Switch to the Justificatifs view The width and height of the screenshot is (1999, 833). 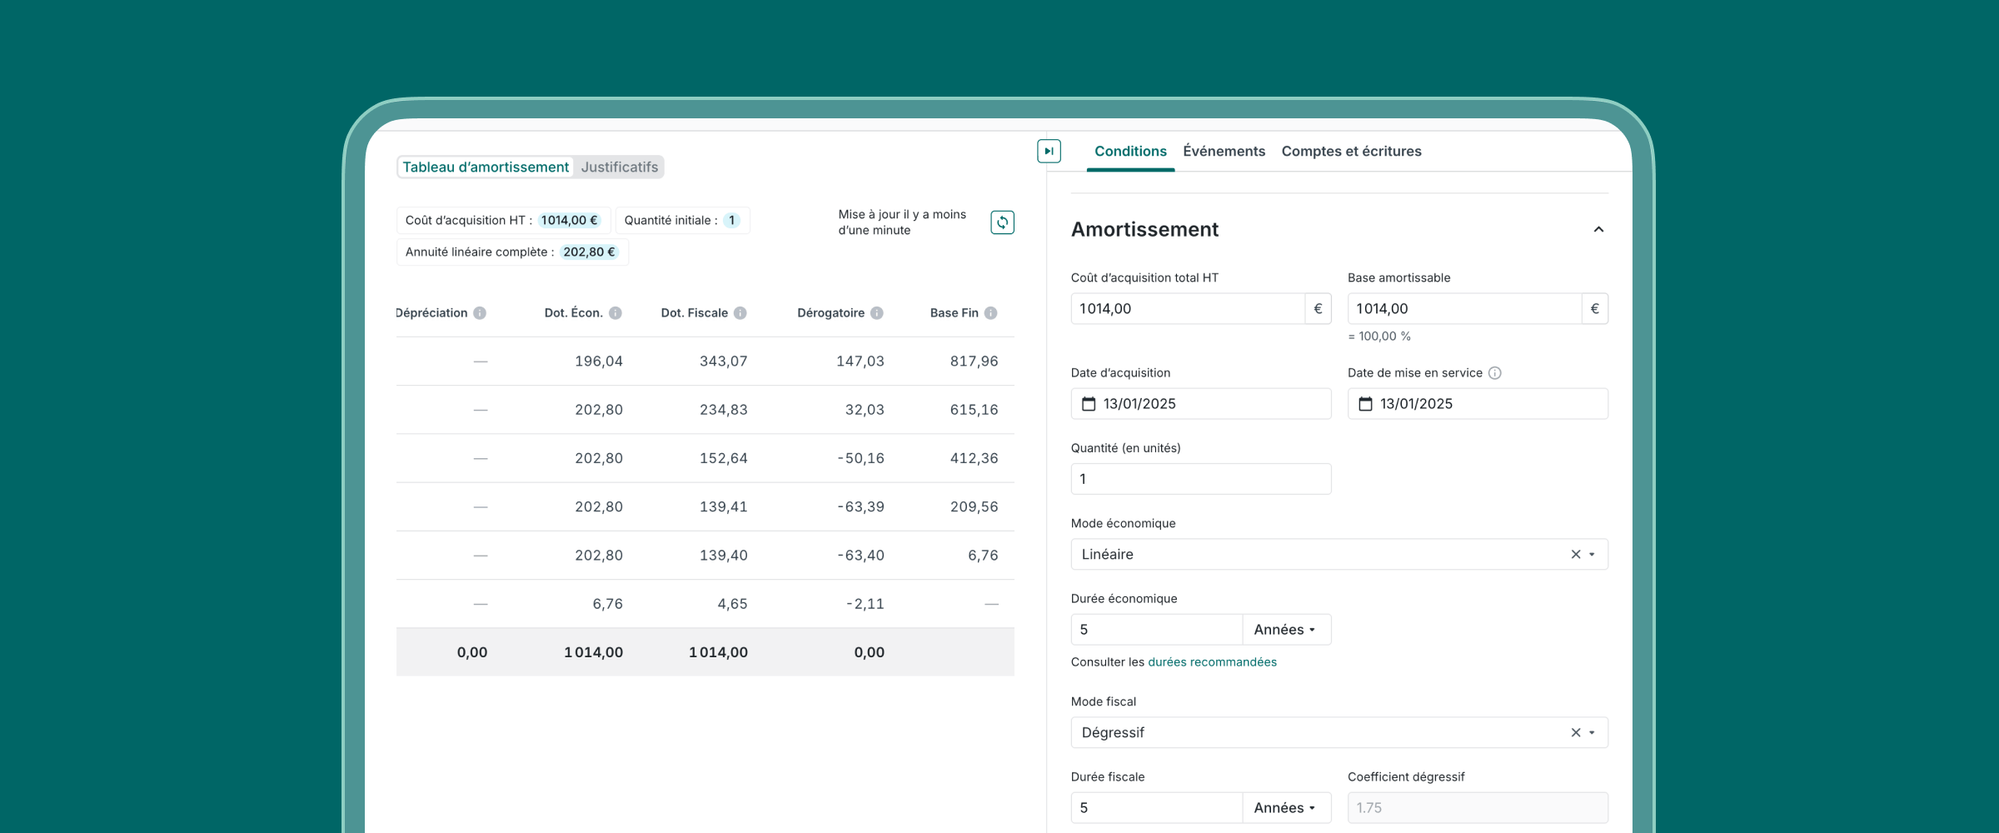(619, 167)
